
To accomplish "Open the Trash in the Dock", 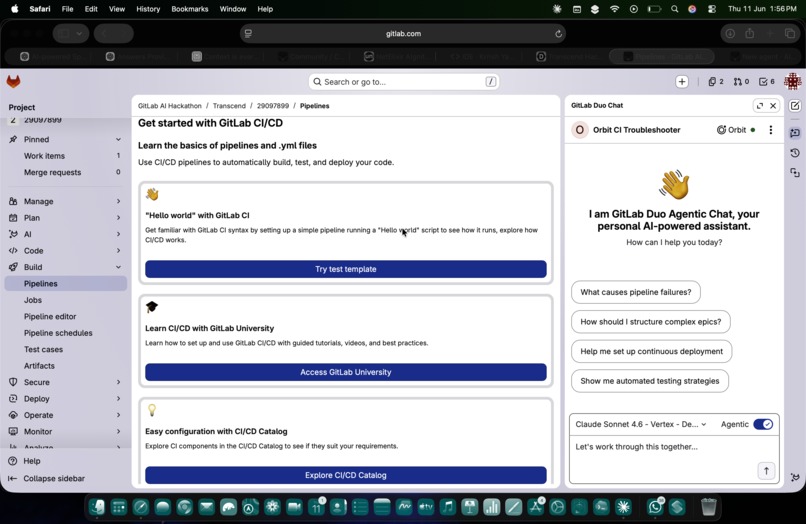I will point(708,507).
